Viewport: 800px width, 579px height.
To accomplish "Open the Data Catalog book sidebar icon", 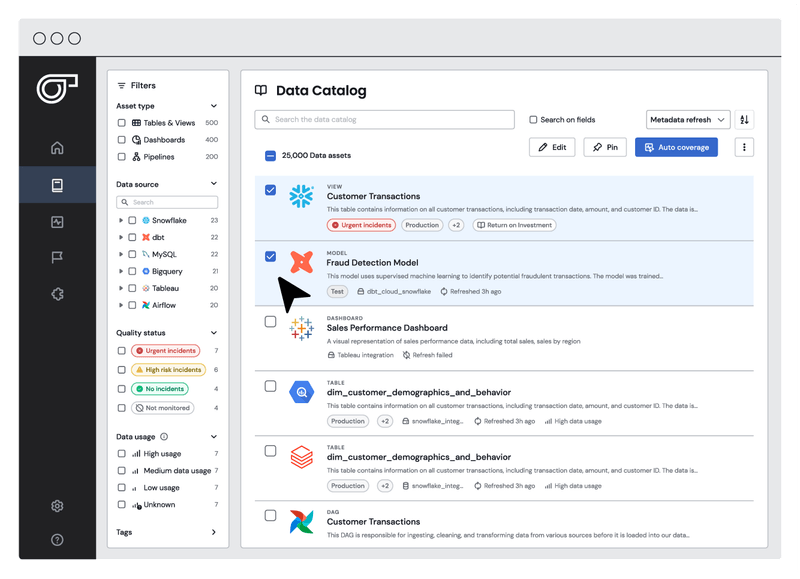I will 57,185.
